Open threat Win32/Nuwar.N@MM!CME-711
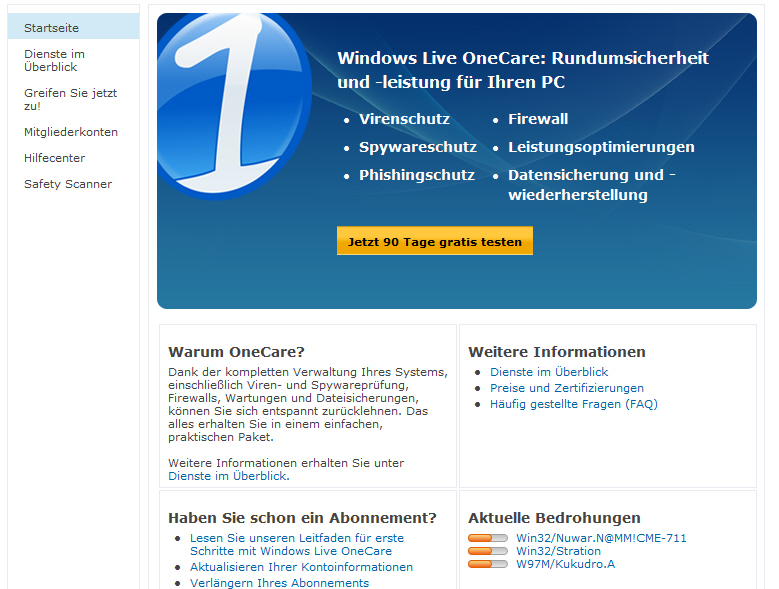The width and height of the screenshot is (779, 589). (x=601, y=538)
